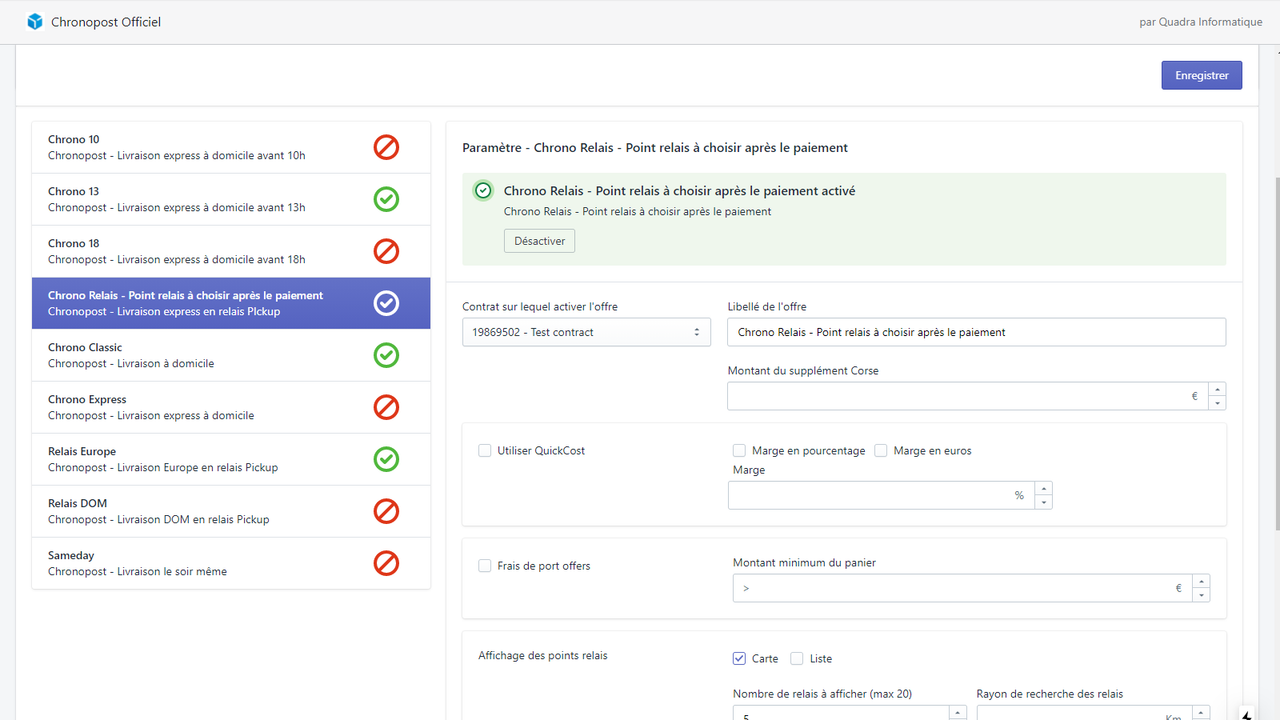
Task: Click the Enregistrer button
Action: 1201,75
